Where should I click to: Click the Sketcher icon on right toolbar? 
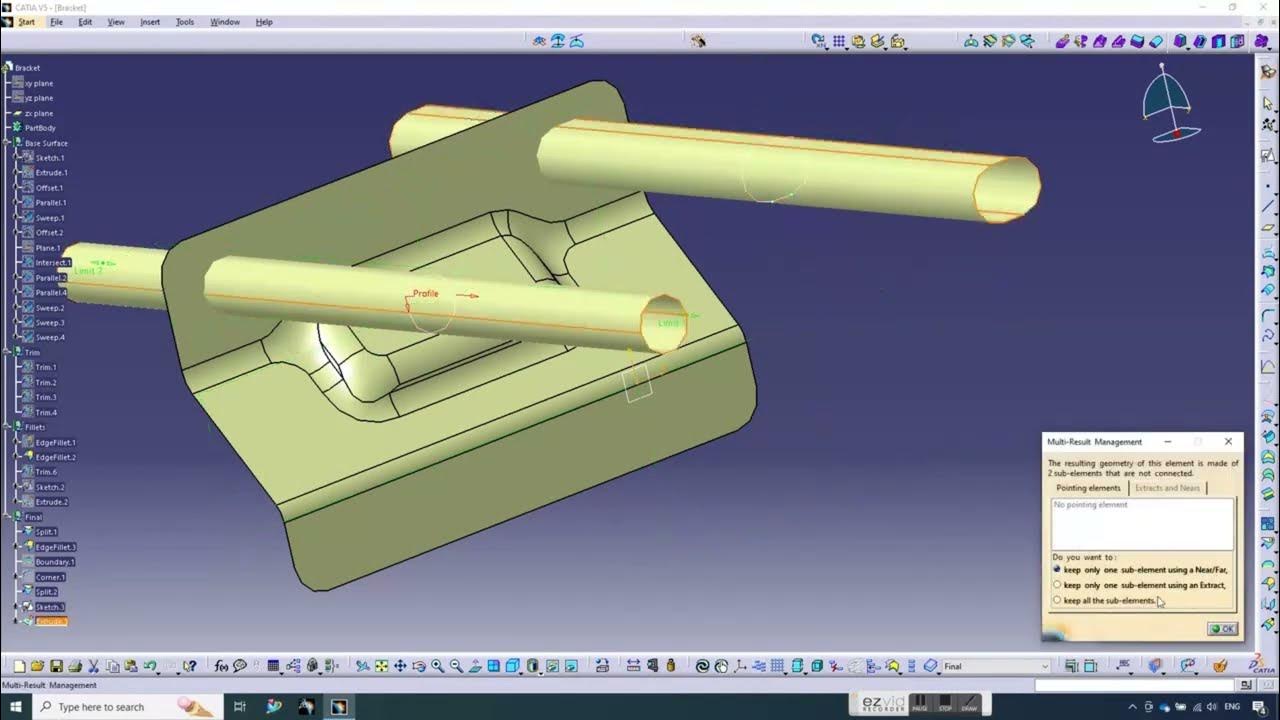(1269, 155)
